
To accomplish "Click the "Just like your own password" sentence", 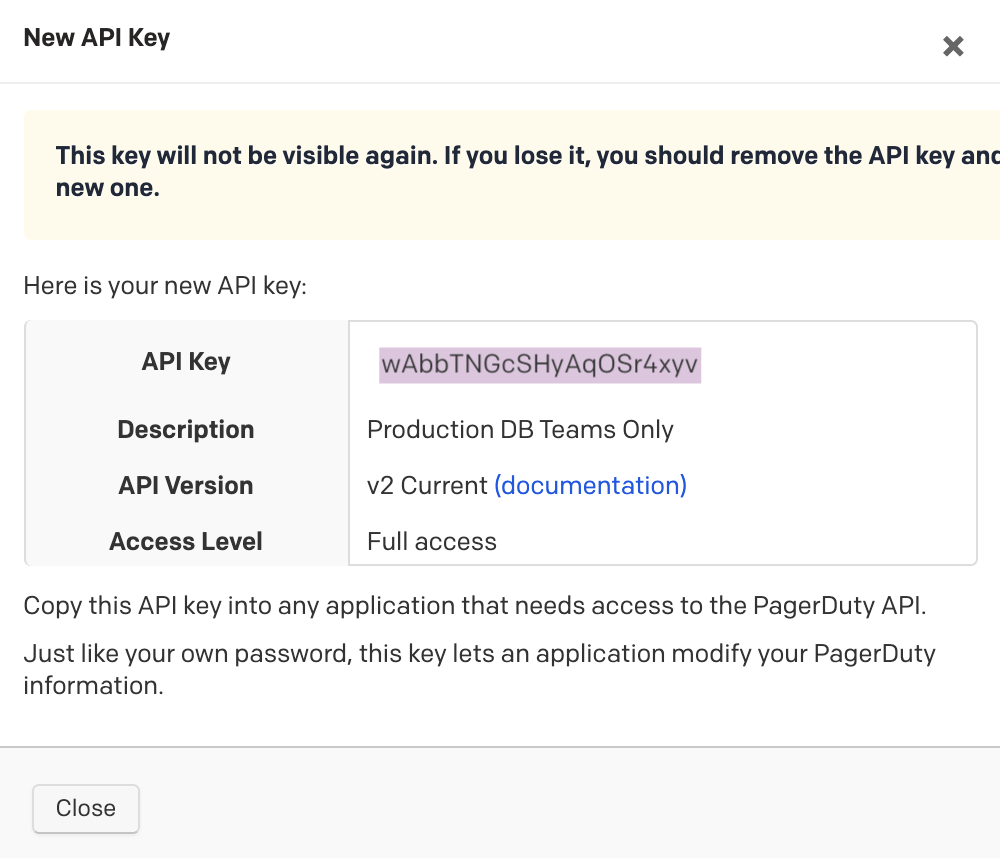I will [479, 655].
